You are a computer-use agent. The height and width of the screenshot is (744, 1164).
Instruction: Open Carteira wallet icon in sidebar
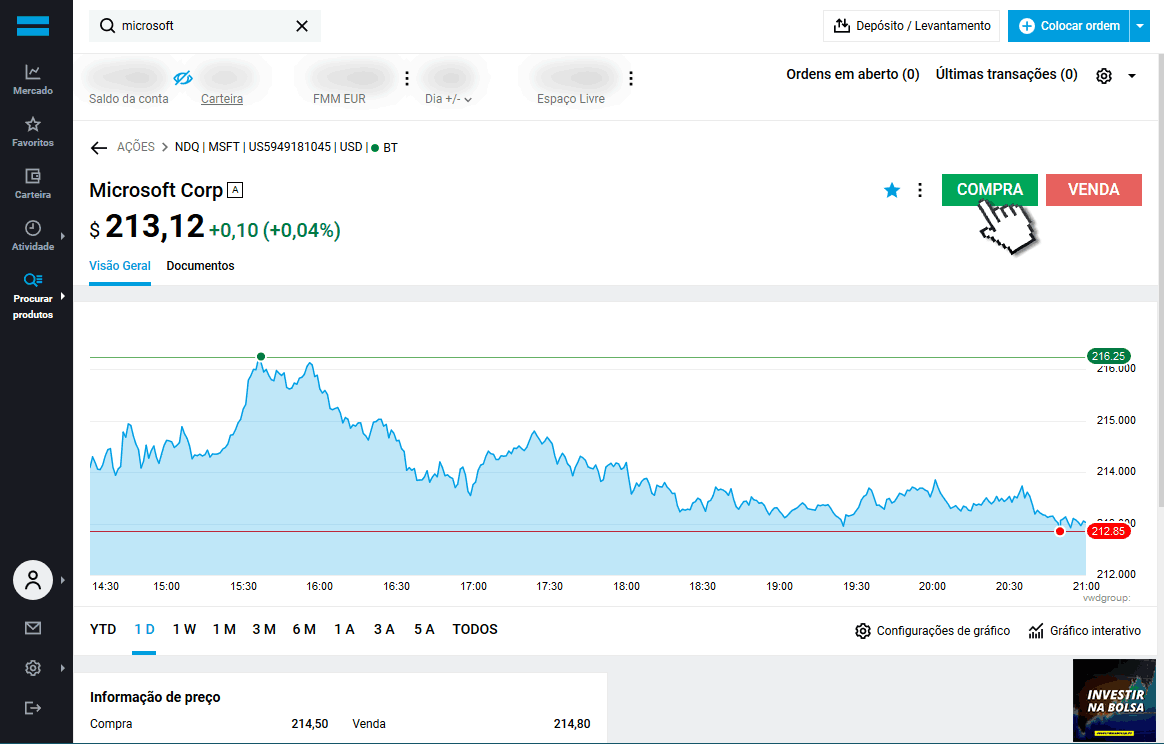click(33, 183)
